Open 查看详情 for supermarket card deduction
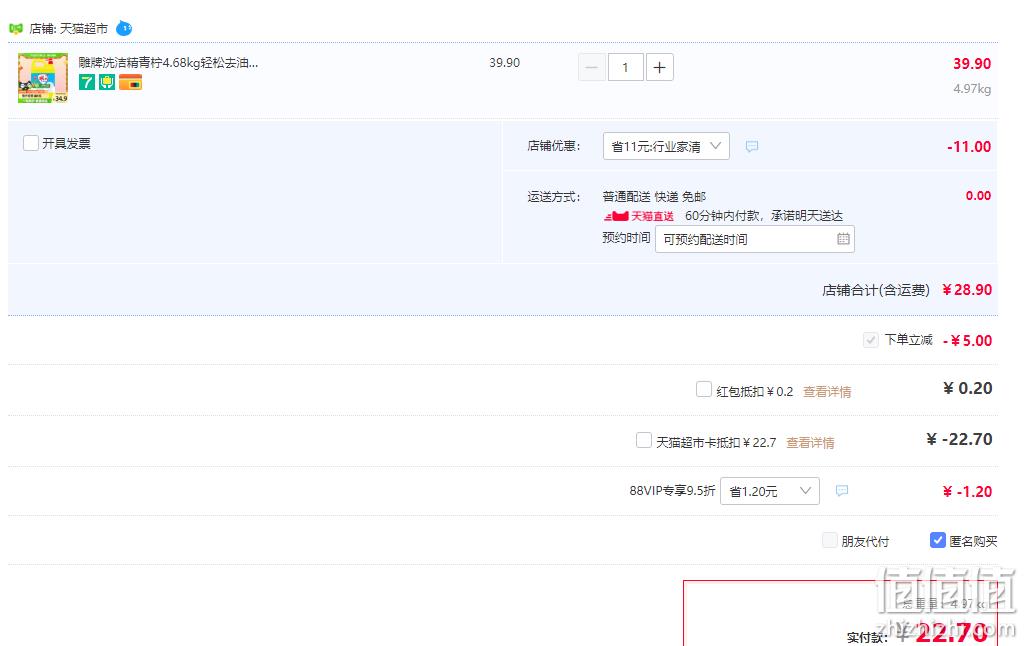Screen dimensions: 1025x646 point(810,443)
